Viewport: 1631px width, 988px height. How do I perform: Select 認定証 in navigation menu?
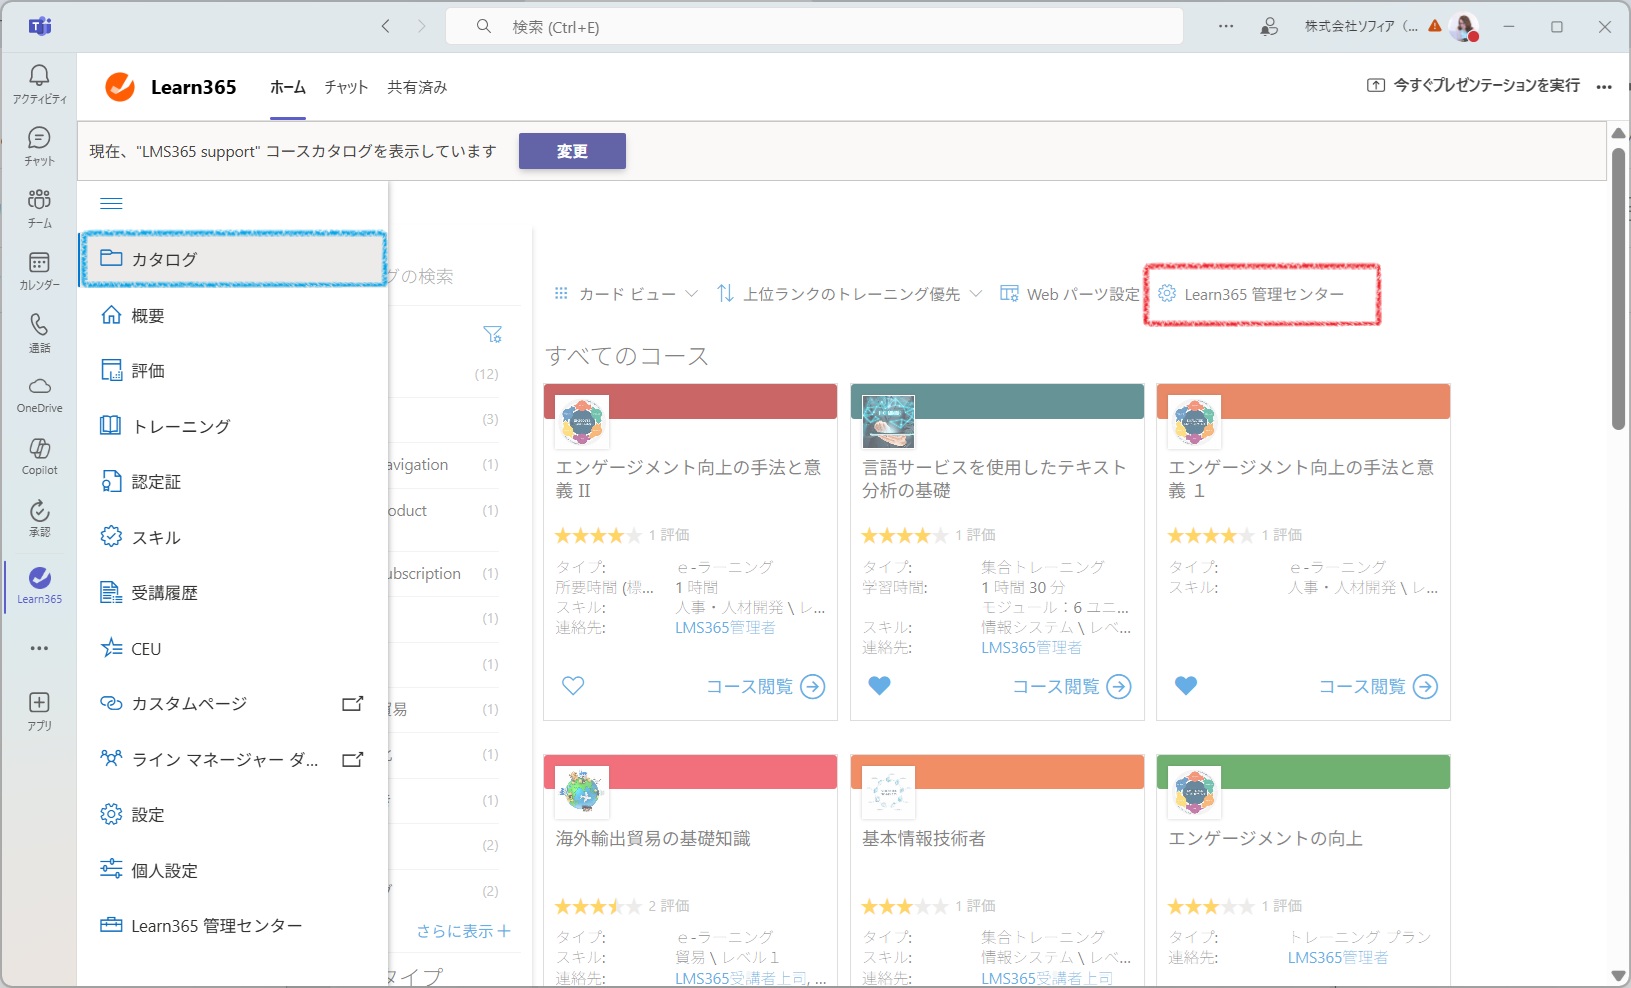(x=233, y=482)
